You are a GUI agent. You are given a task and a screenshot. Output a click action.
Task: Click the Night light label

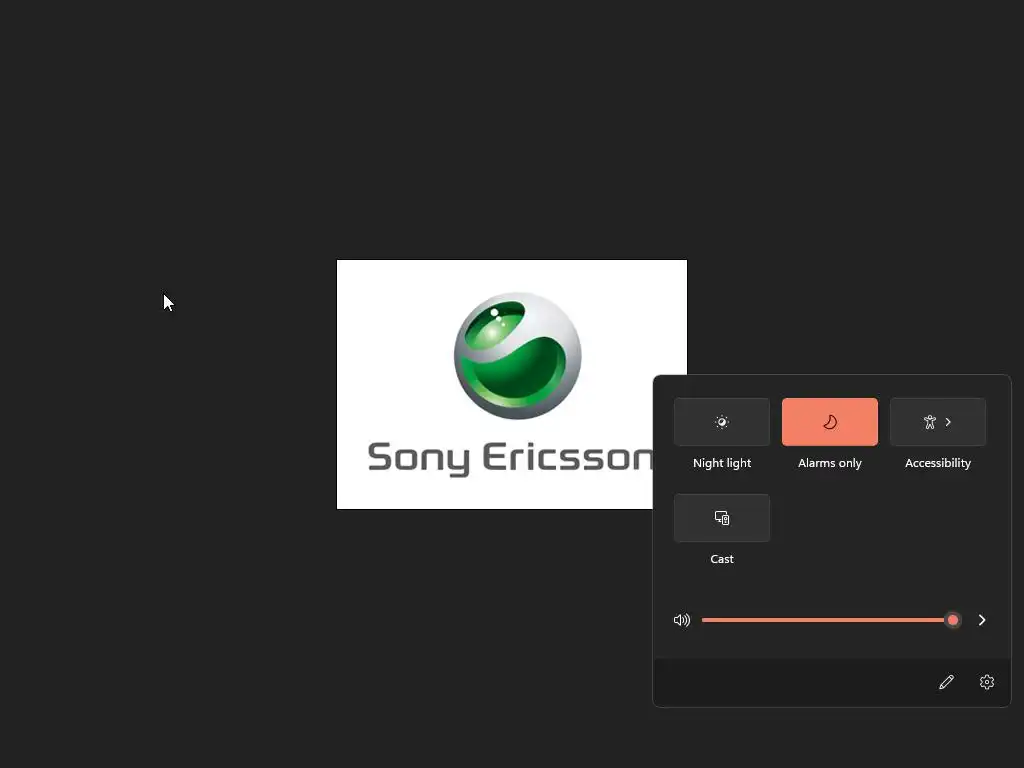722,463
